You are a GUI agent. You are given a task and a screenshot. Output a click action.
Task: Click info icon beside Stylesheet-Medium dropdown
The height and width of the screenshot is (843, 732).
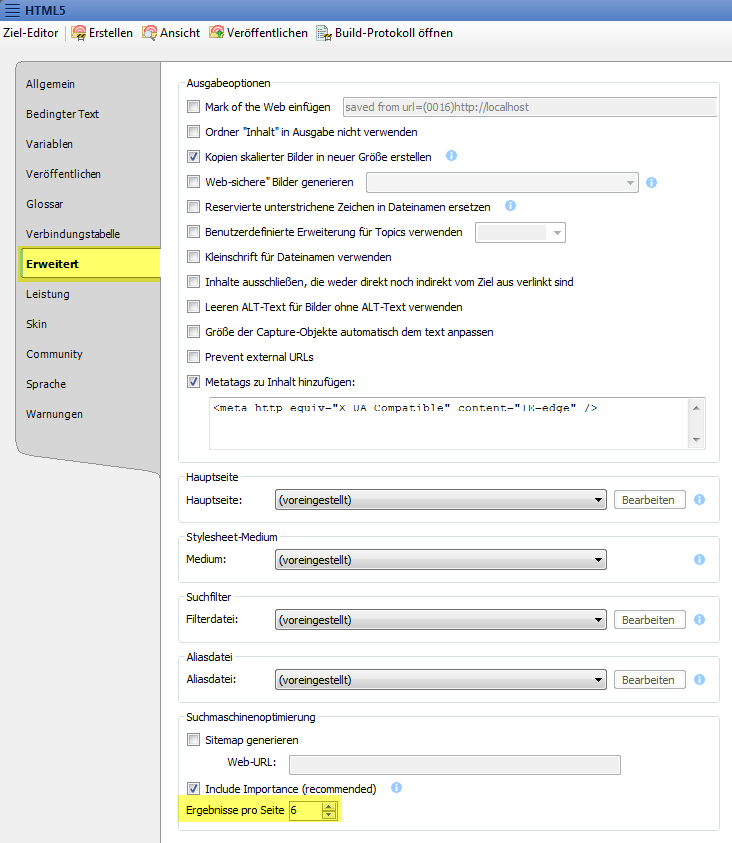(x=700, y=560)
